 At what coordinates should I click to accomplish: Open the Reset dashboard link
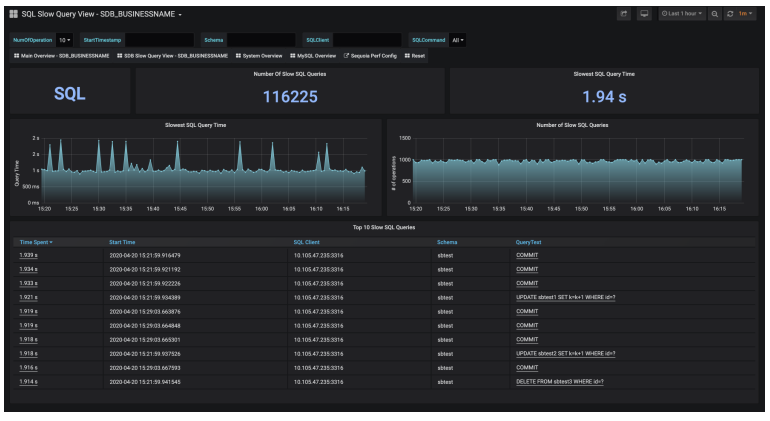[415, 56]
